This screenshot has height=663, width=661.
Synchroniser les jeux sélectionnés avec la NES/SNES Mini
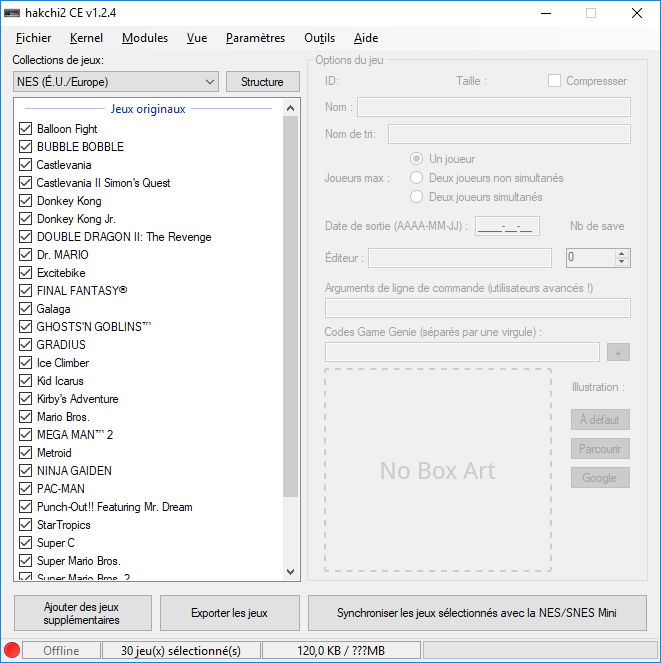click(x=477, y=613)
